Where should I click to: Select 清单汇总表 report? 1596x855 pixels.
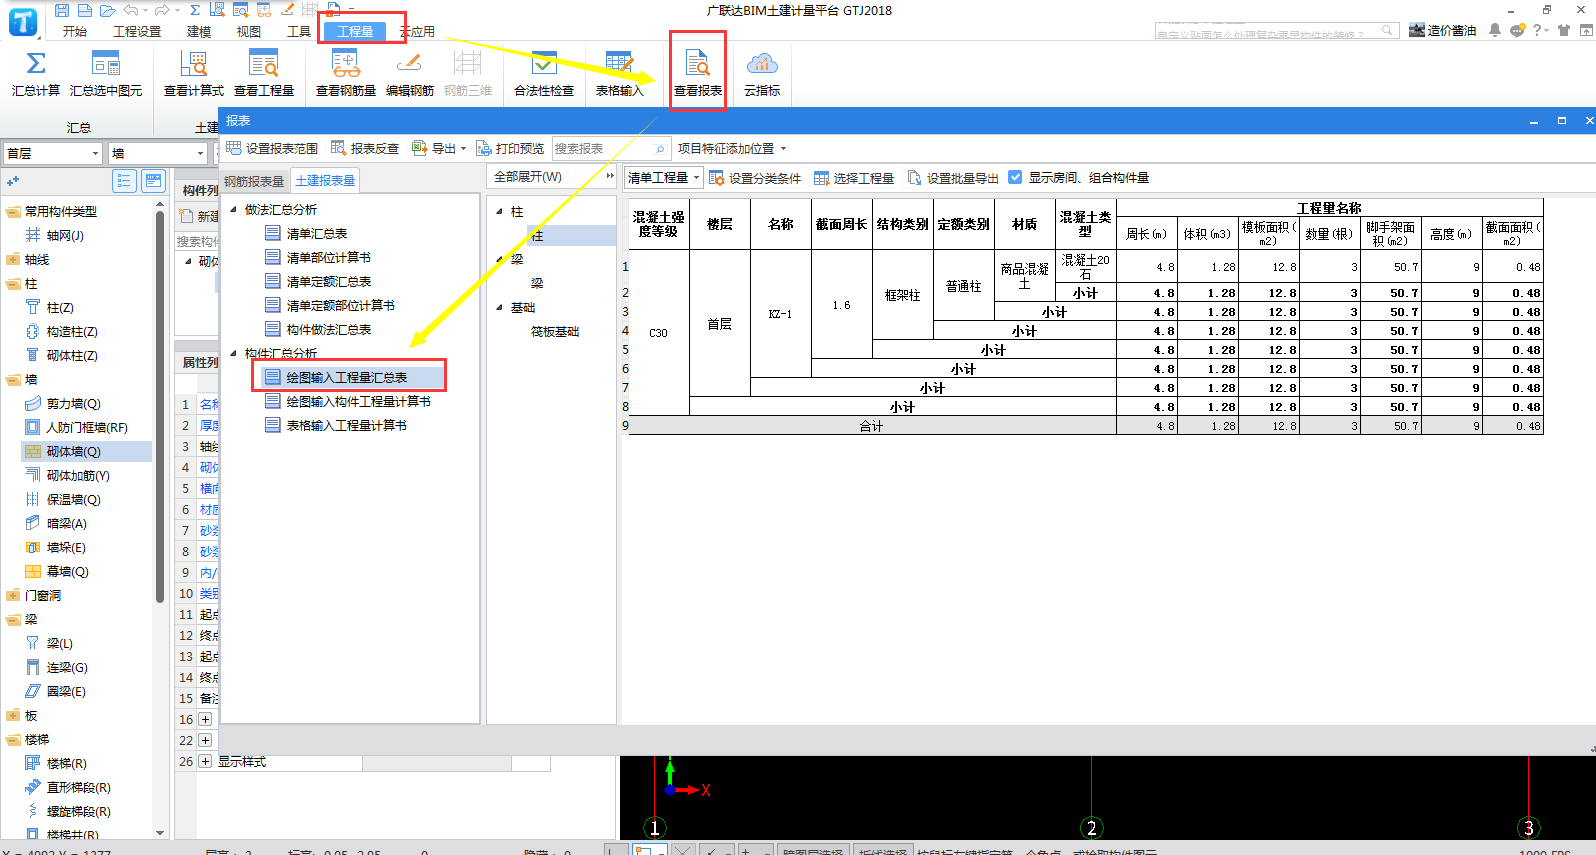316,233
